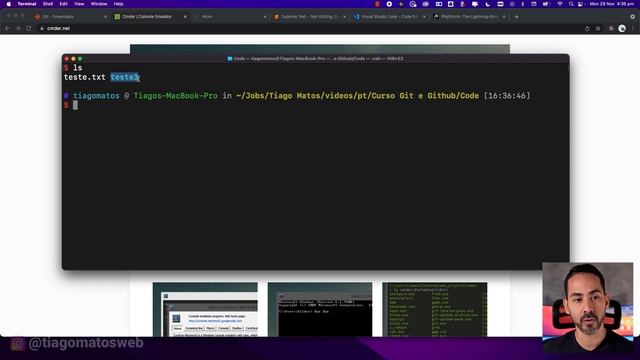
Task: Go back in the browser
Action: (7, 29)
